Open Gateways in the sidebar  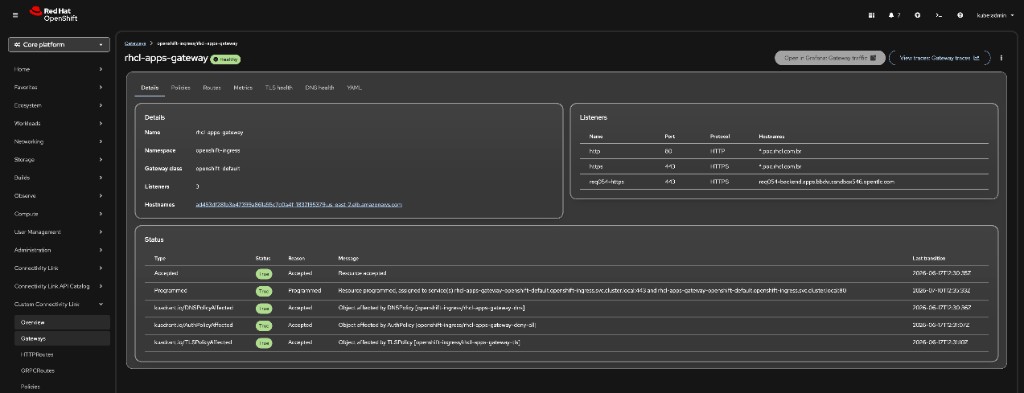62,339
